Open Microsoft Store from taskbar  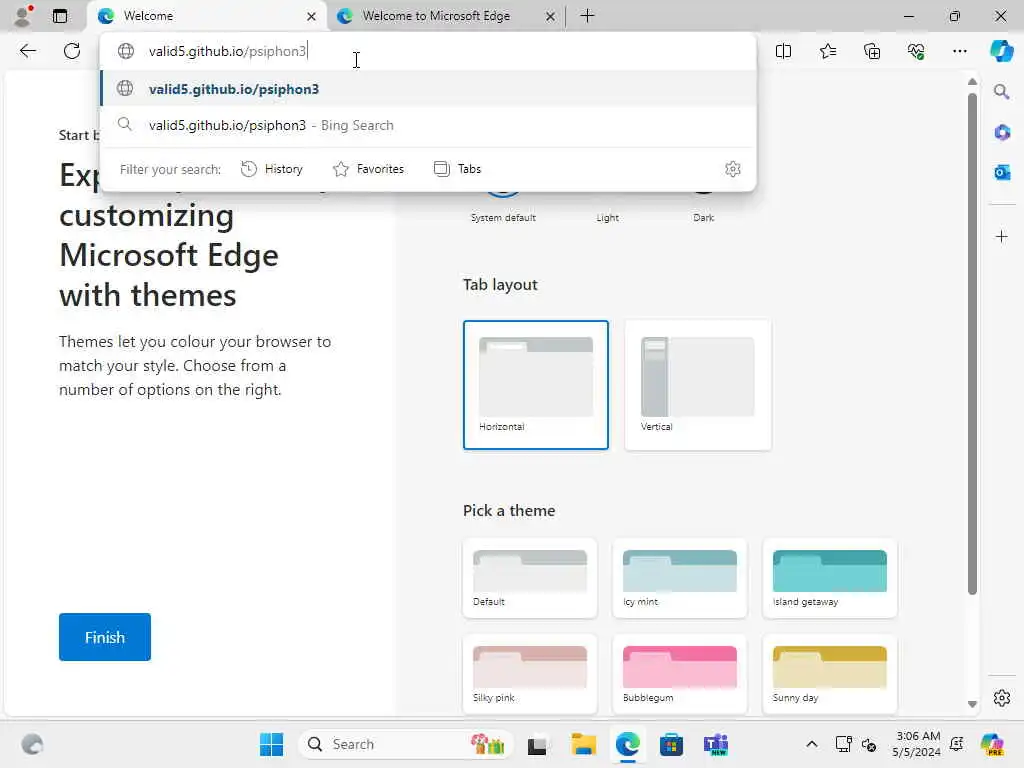point(671,744)
